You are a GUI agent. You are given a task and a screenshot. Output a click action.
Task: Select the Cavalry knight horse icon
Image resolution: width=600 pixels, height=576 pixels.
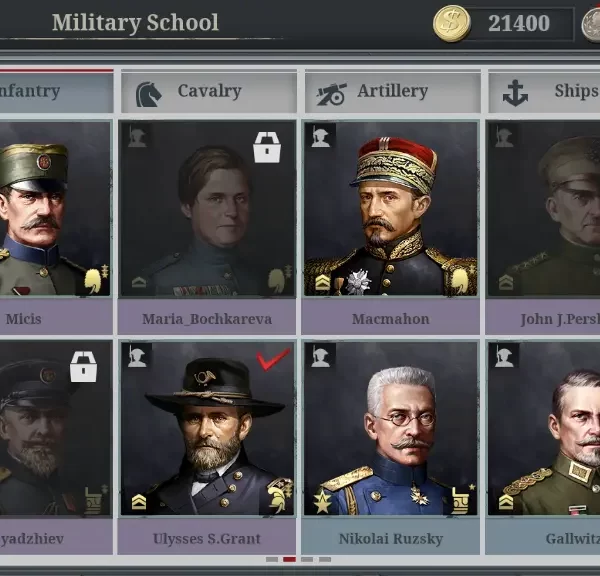(148, 94)
